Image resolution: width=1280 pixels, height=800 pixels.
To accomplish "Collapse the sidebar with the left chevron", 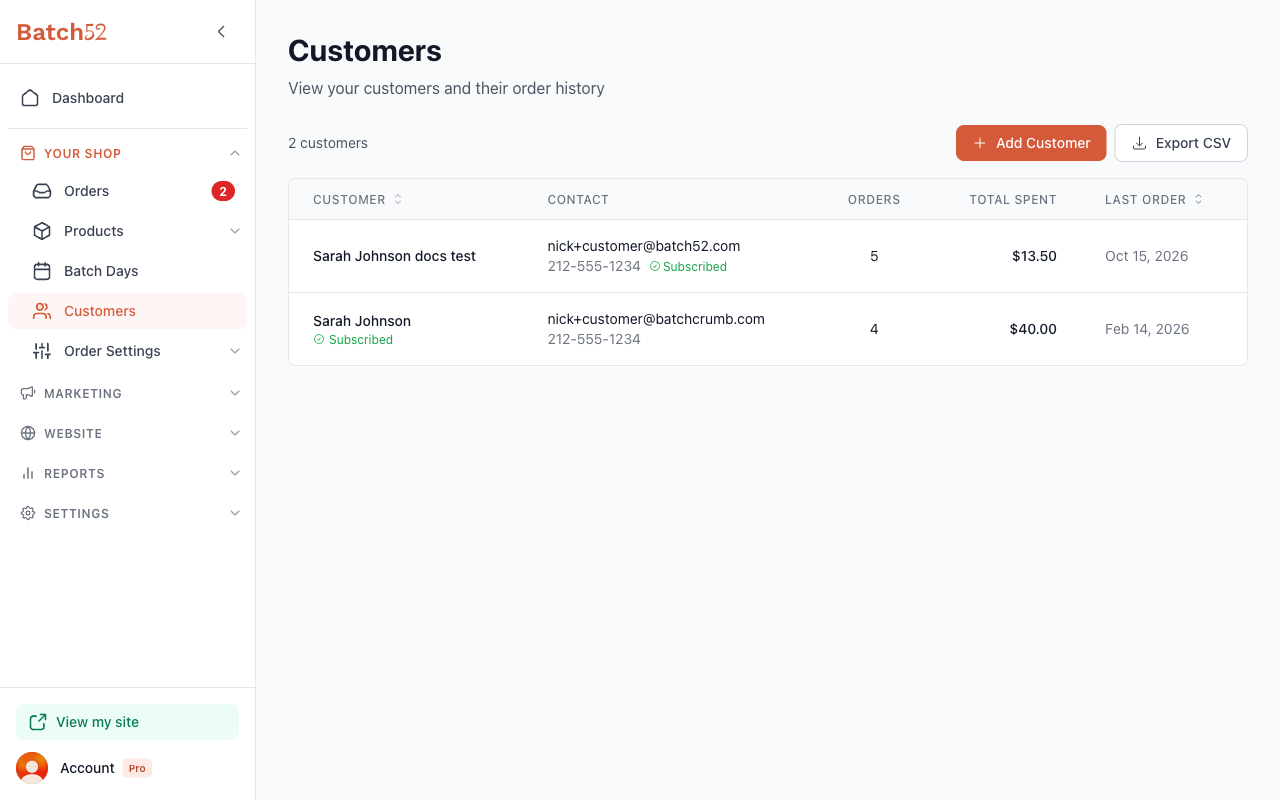I will pos(221,32).
